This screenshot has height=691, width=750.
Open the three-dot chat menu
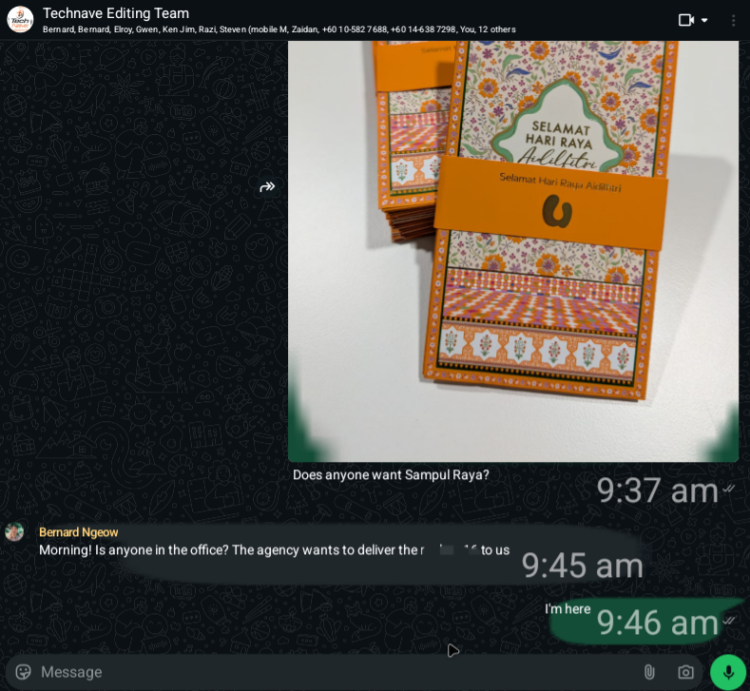(733, 20)
